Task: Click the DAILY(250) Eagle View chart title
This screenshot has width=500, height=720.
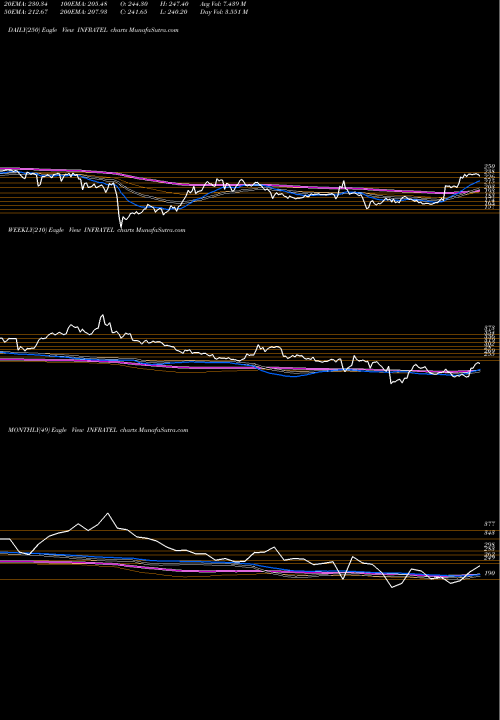Action: click(93, 30)
